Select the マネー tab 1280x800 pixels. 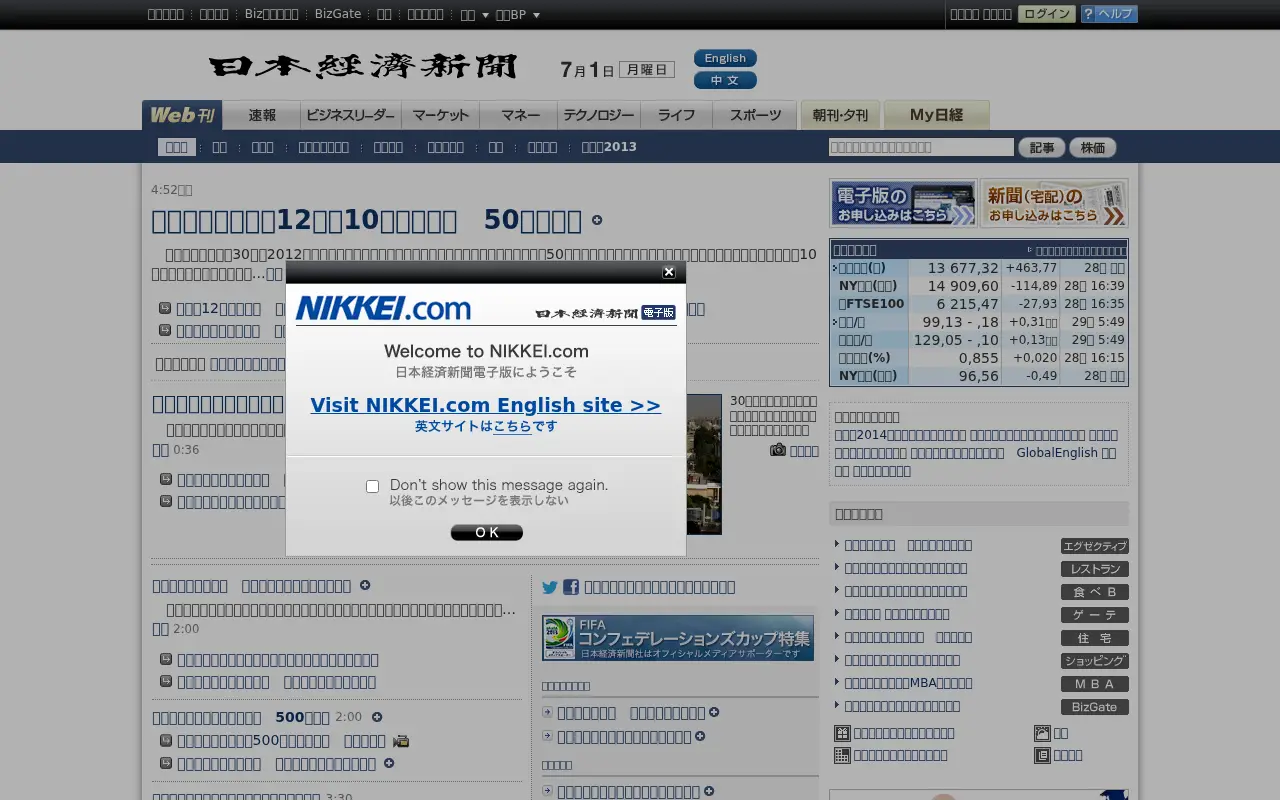coord(520,115)
